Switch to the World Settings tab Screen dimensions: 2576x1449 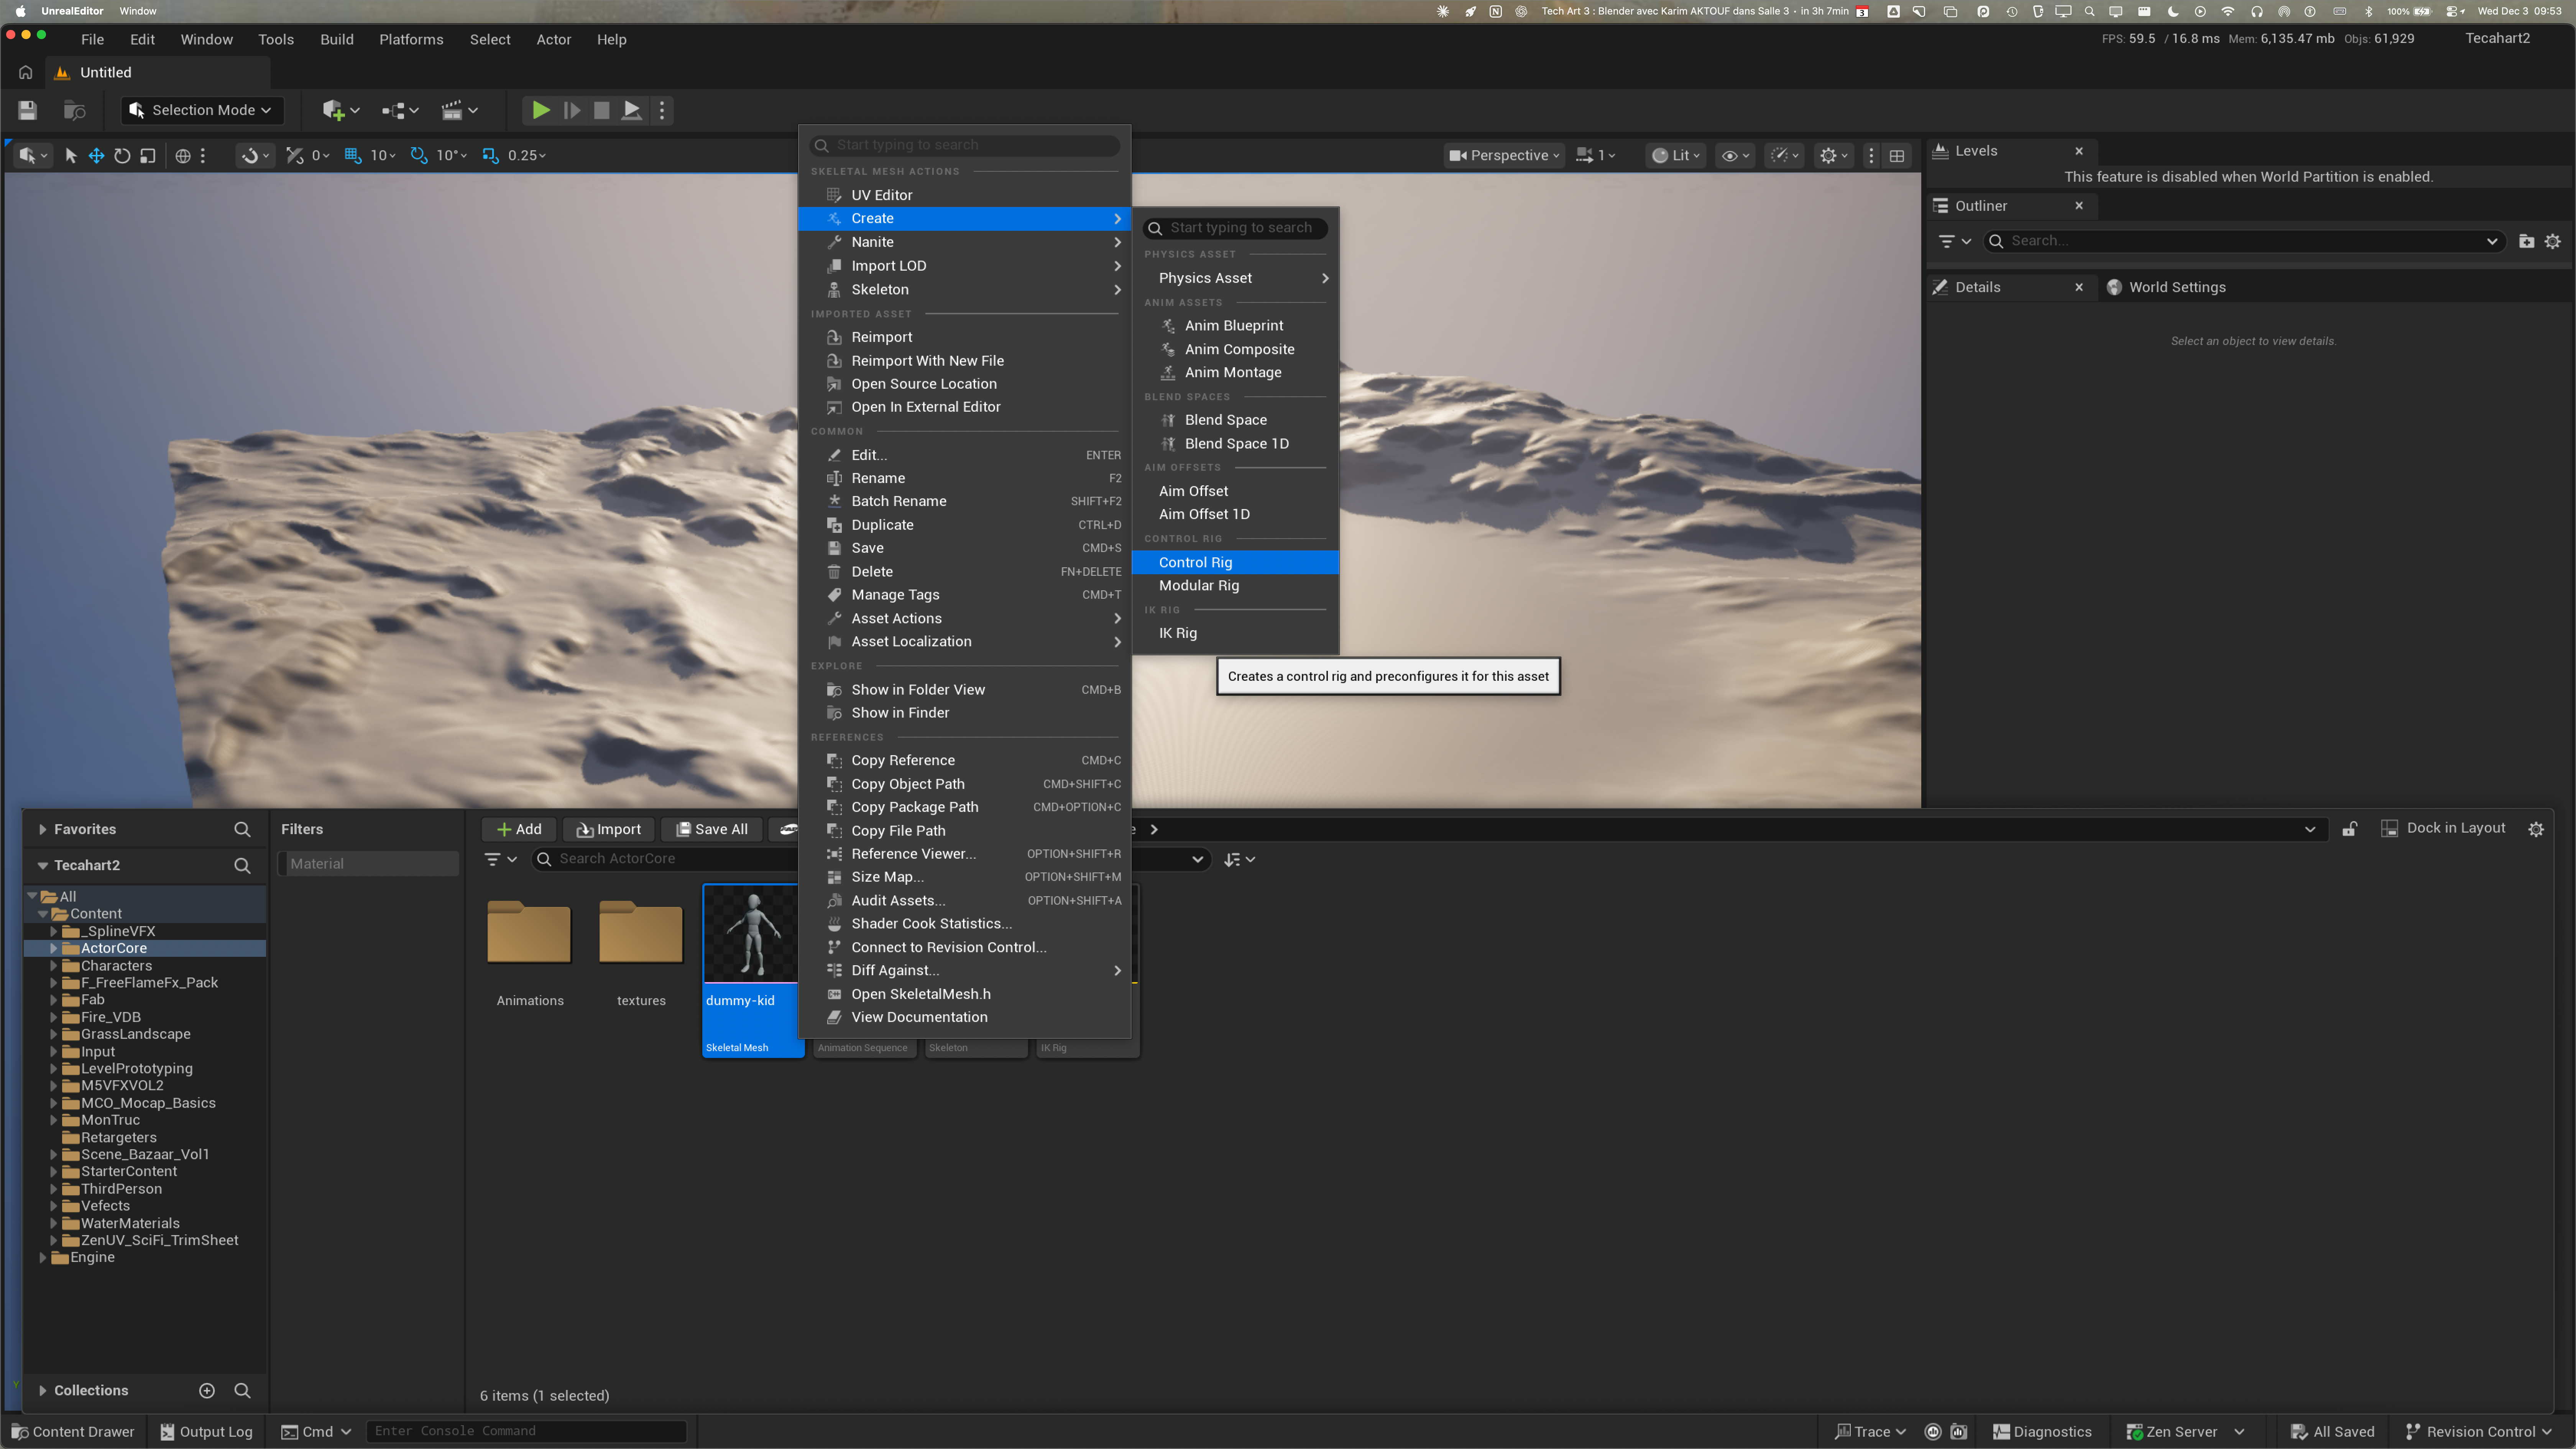[2167, 287]
